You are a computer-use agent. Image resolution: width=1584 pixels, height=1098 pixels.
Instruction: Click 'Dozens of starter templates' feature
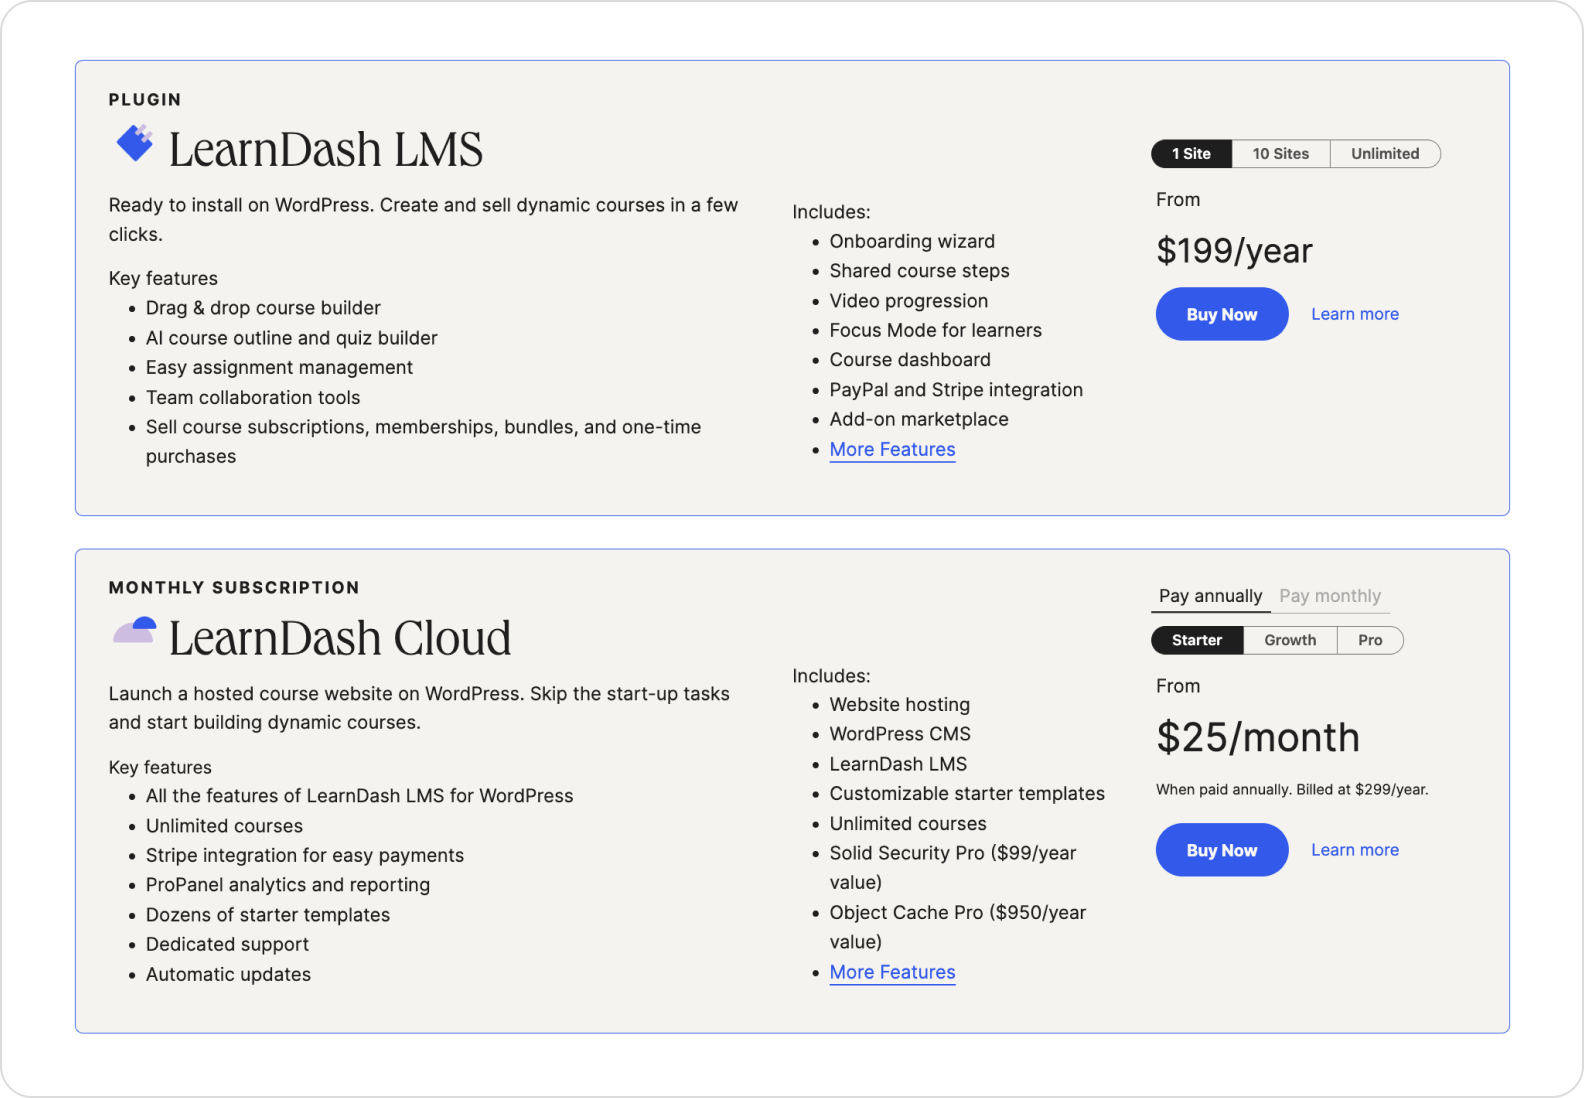(268, 915)
